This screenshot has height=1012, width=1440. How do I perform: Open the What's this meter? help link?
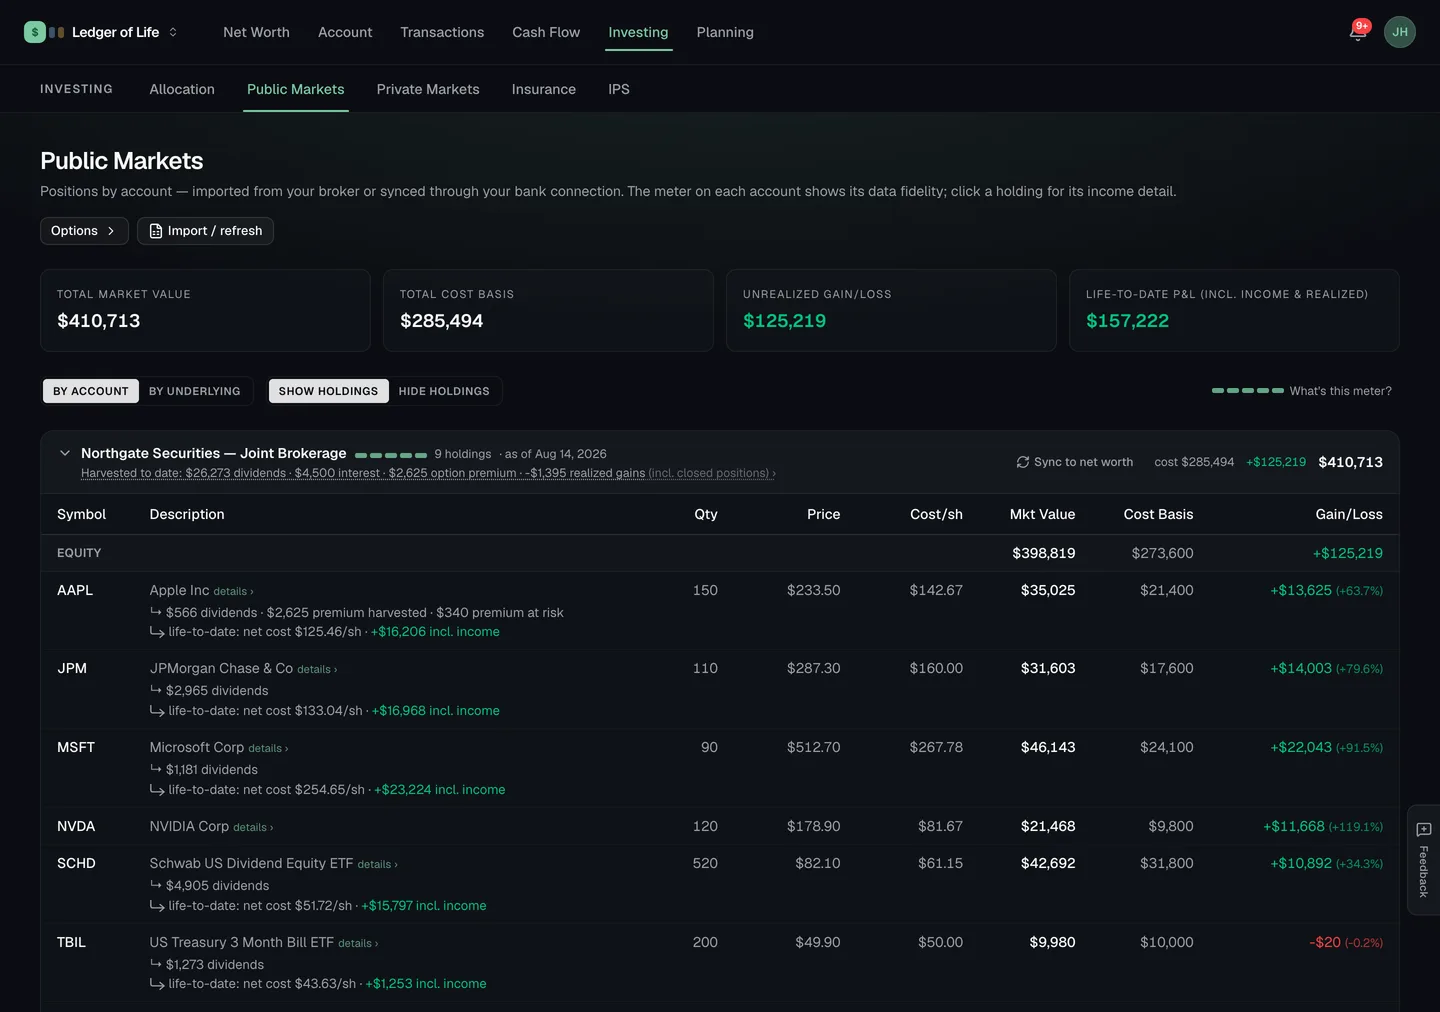tap(1340, 391)
